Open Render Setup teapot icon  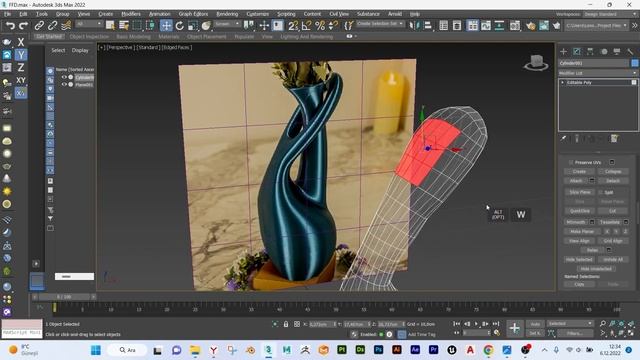click(x=530, y=26)
